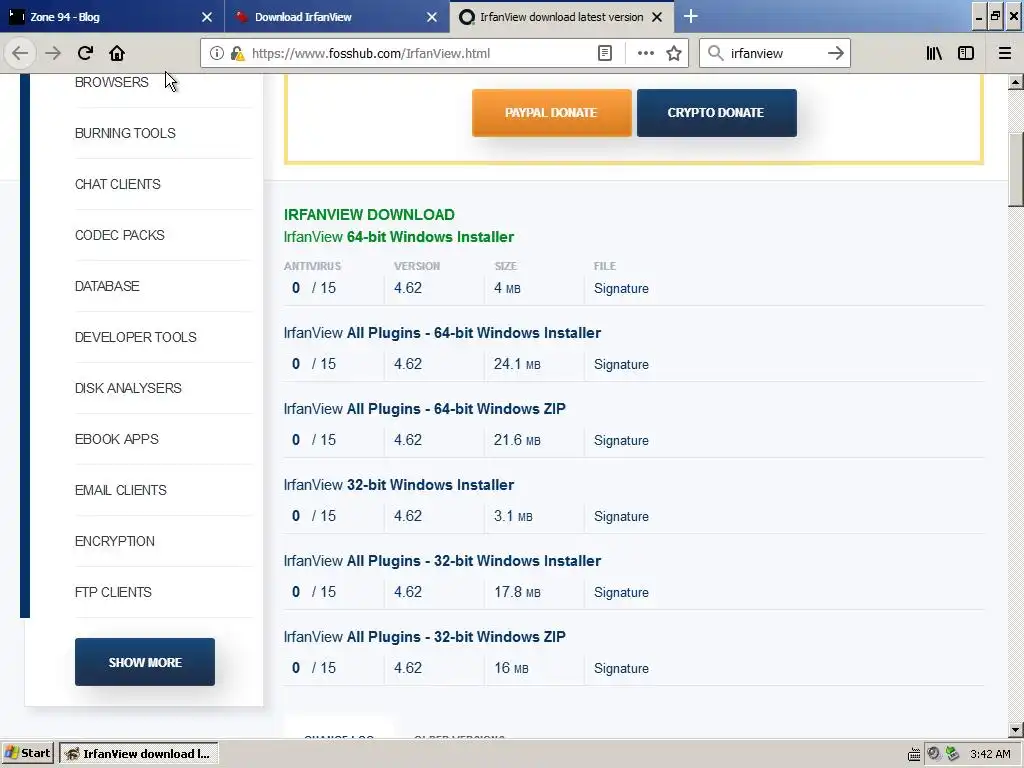
Task: Open Signature for the 16 MB file
Action: tap(621, 668)
